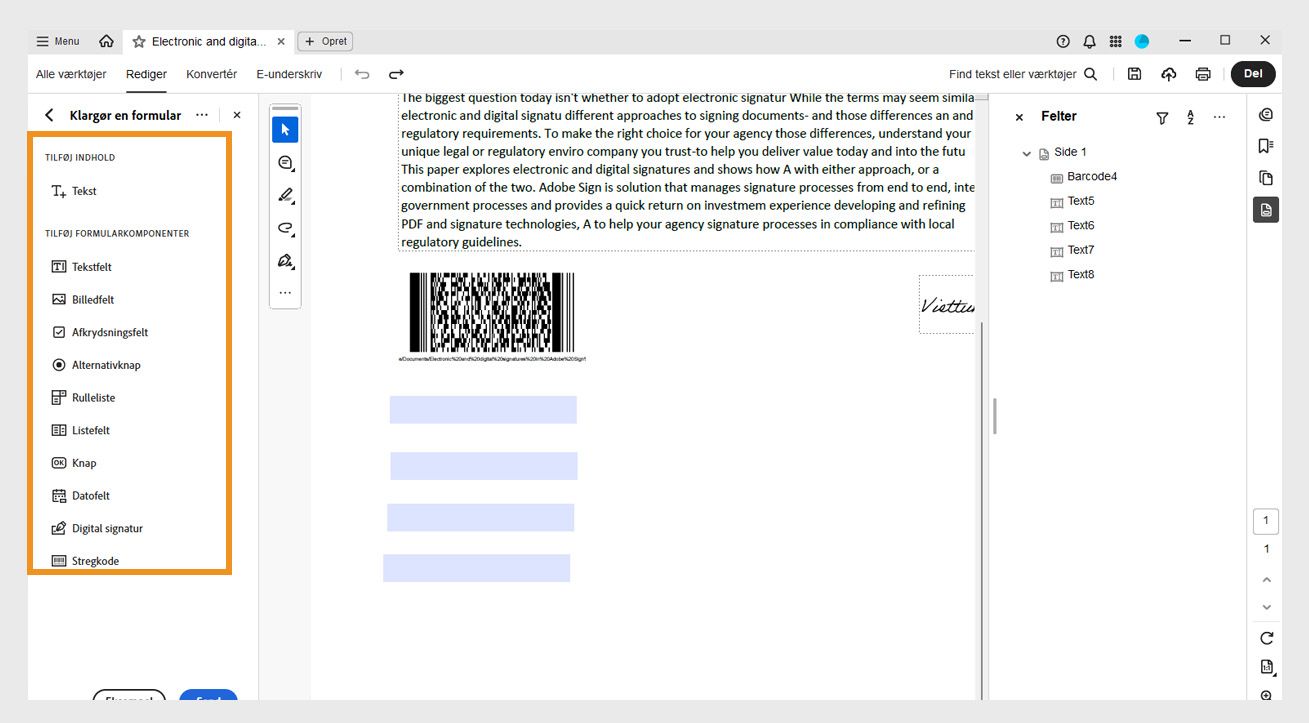
Task: Show more quick toolbar options
Action: tap(285, 293)
